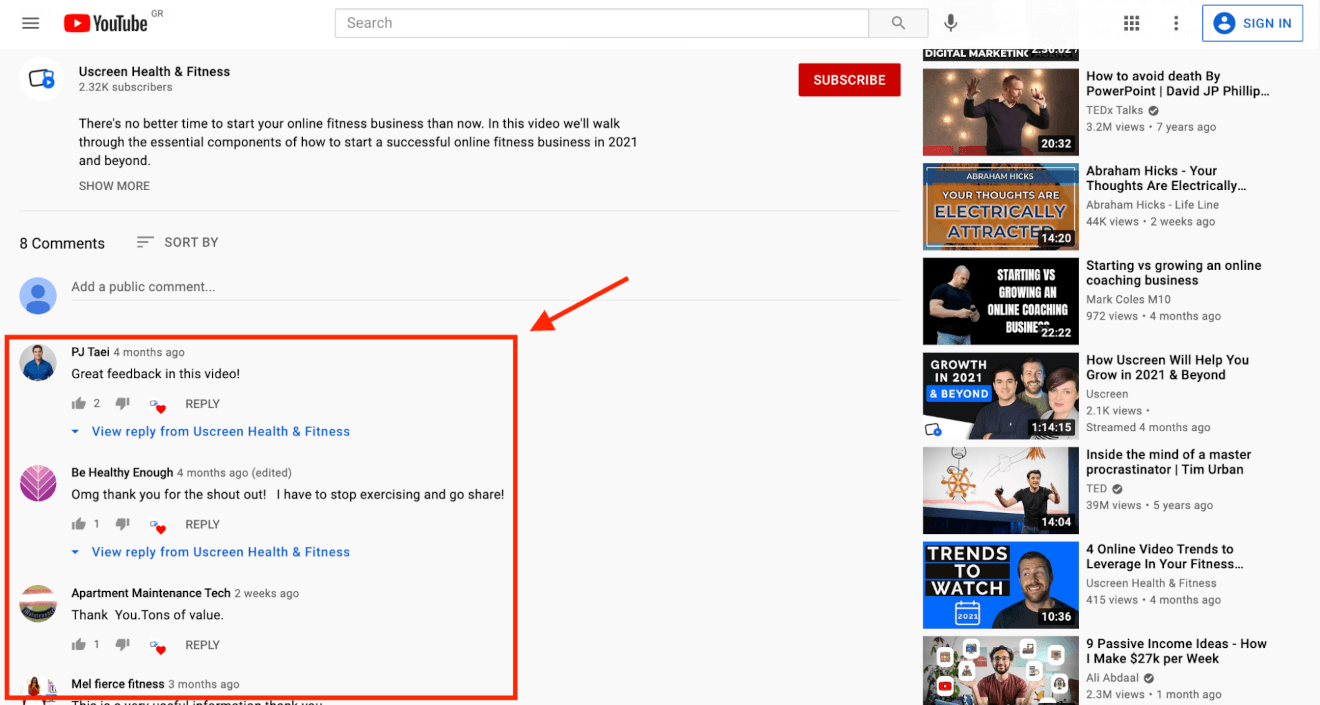Open '9 Passive Income Ideas' thumbnail
Screen dimensions: 1320x705
point(1000,671)
